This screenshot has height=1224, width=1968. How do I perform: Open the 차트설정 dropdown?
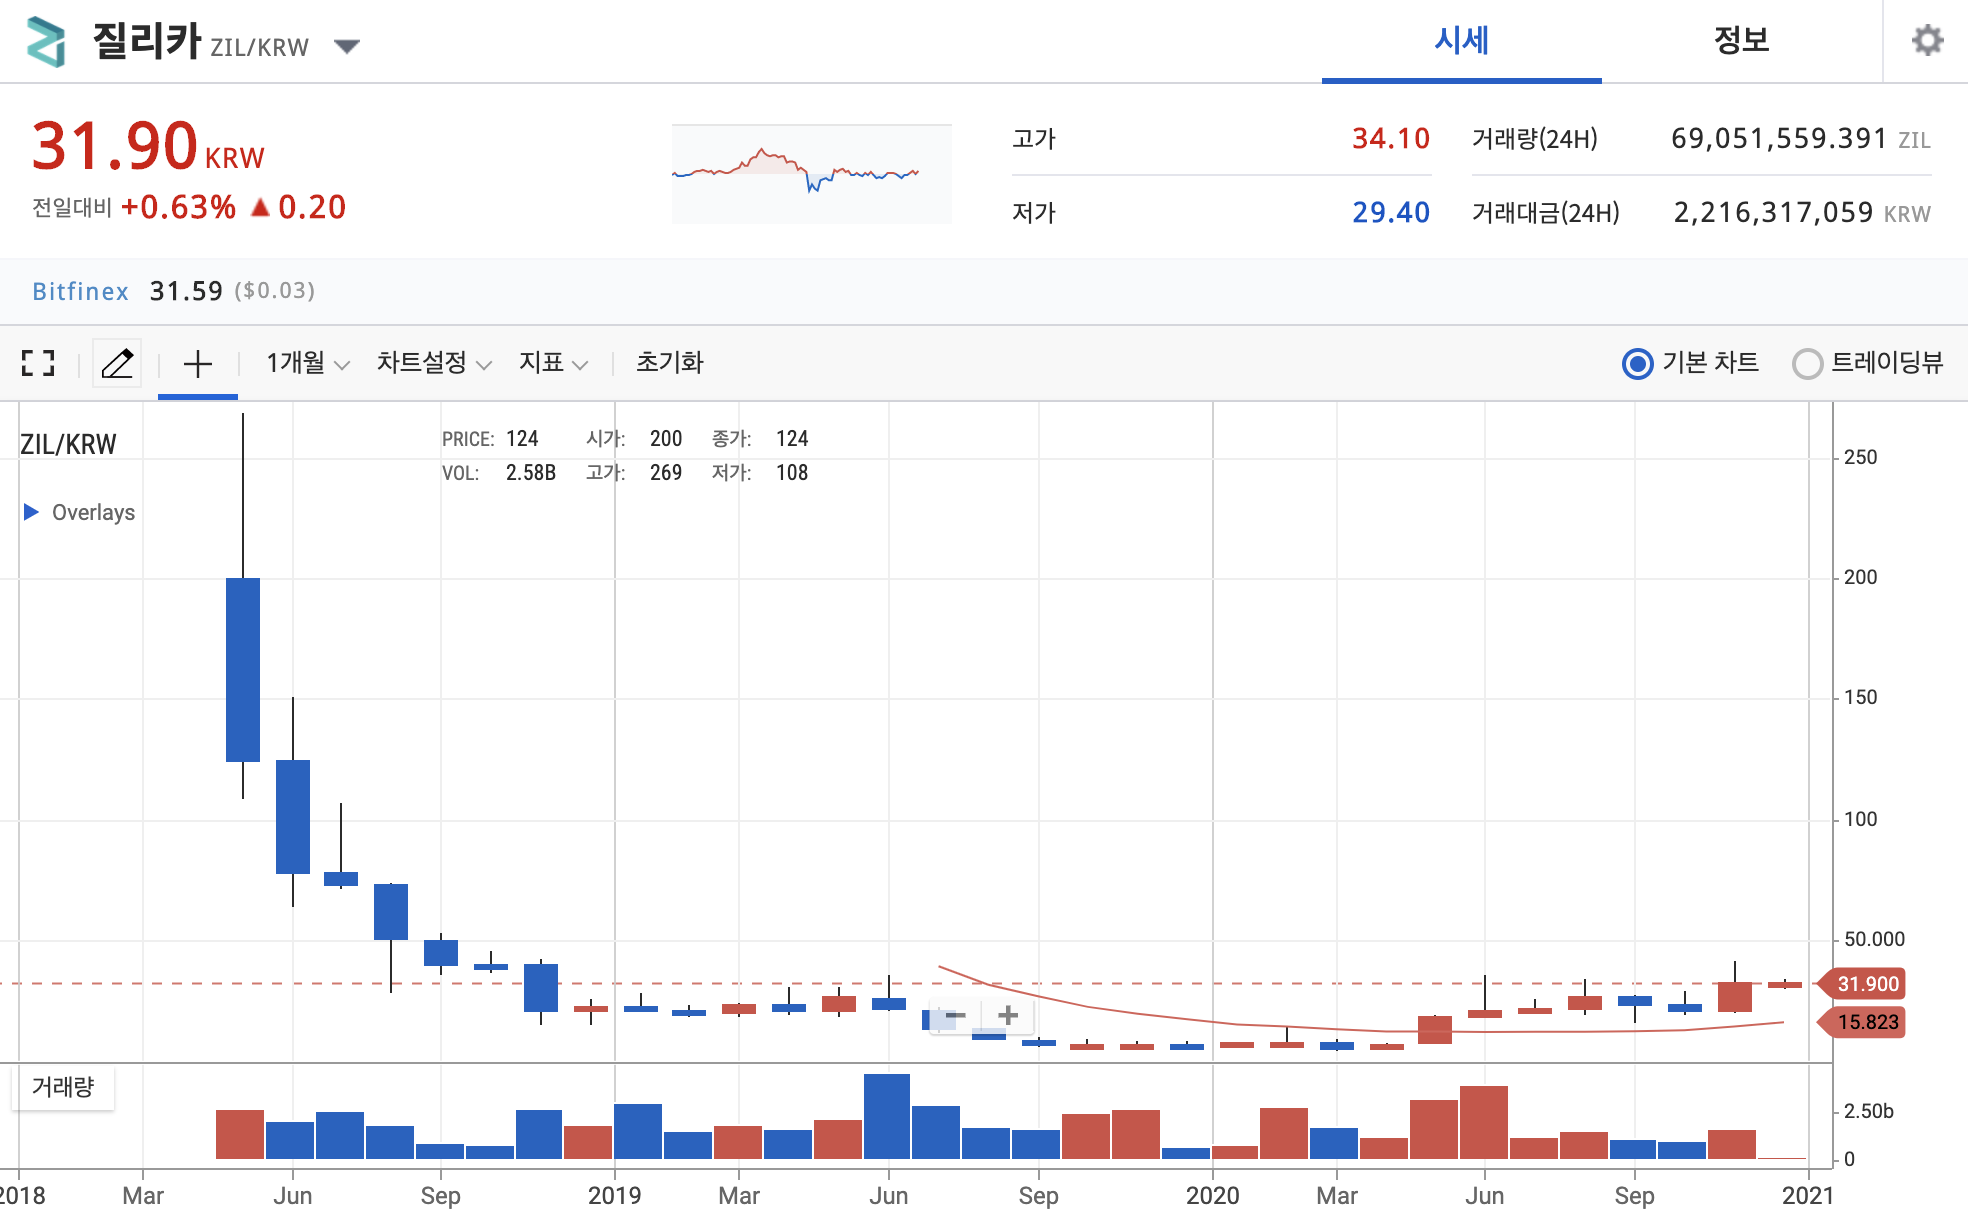433,363
